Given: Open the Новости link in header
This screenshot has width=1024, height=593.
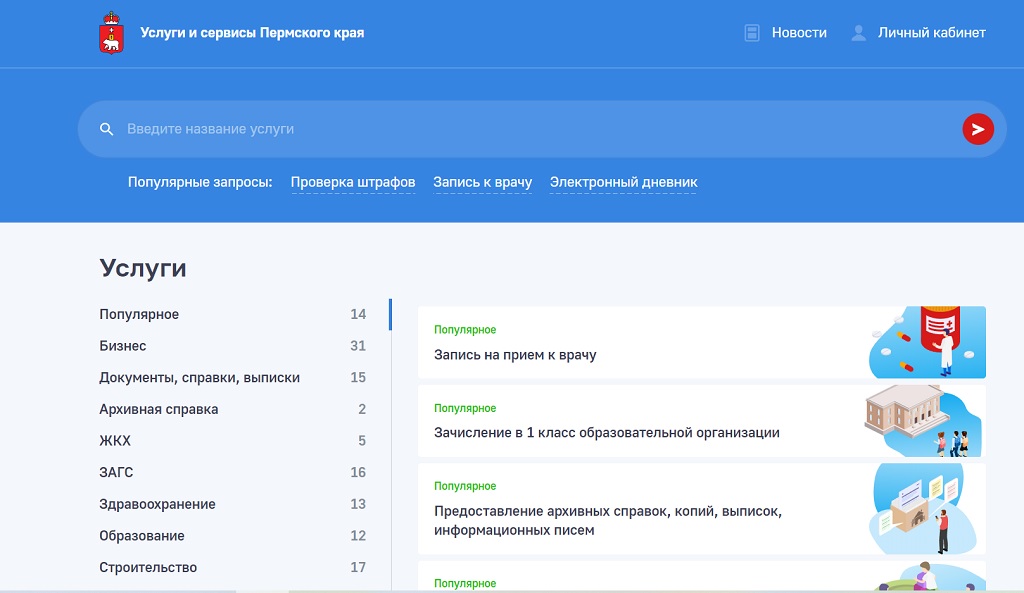Looking at the screenshot, I should 798,33.
